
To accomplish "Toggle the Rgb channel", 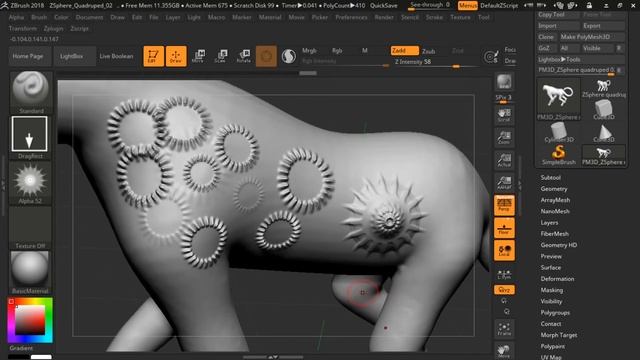I will tap(337, 51).
